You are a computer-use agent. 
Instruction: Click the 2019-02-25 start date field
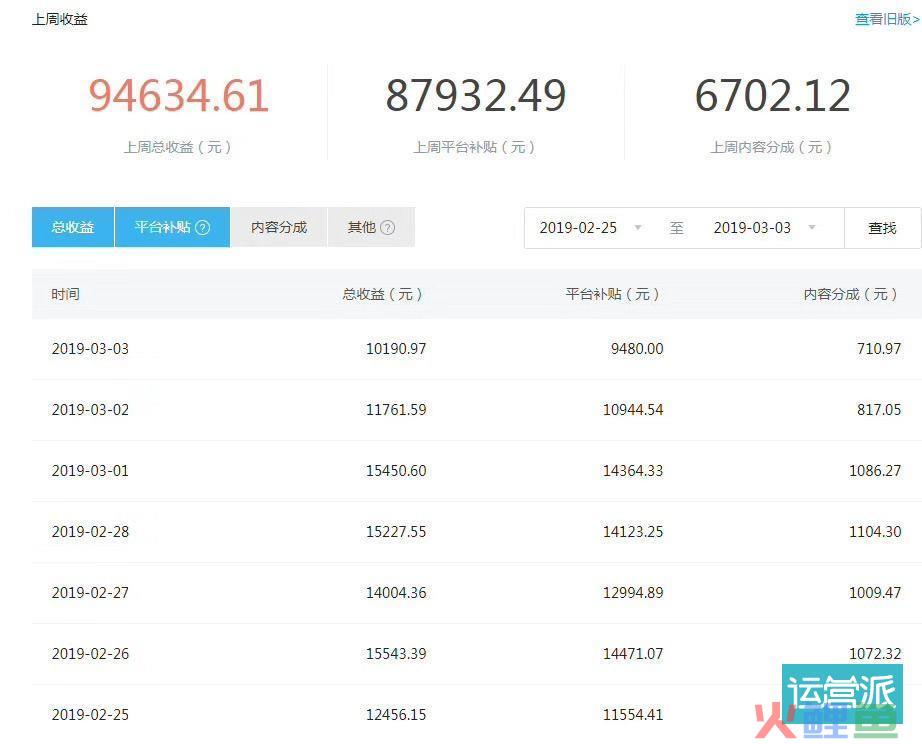(x=578, y=228)
